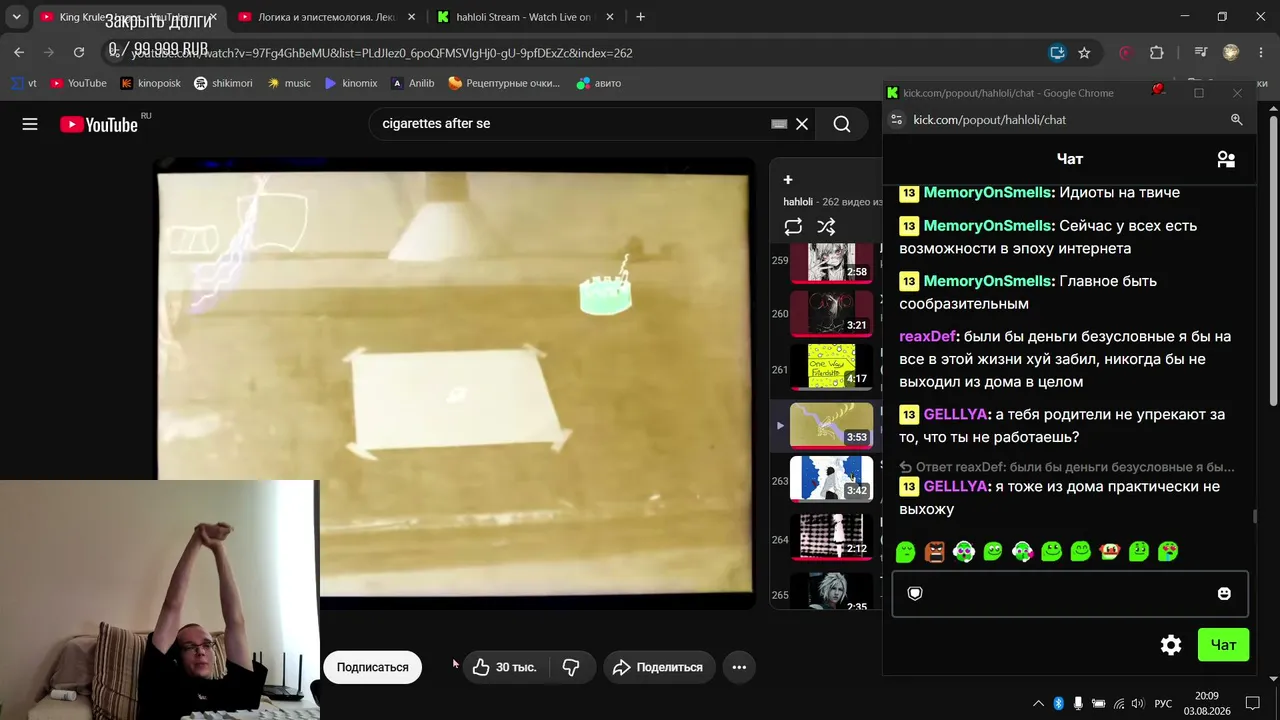Open the media controls toolbar icon
Screen dimensions: 1280x720
coord(1201,53)
